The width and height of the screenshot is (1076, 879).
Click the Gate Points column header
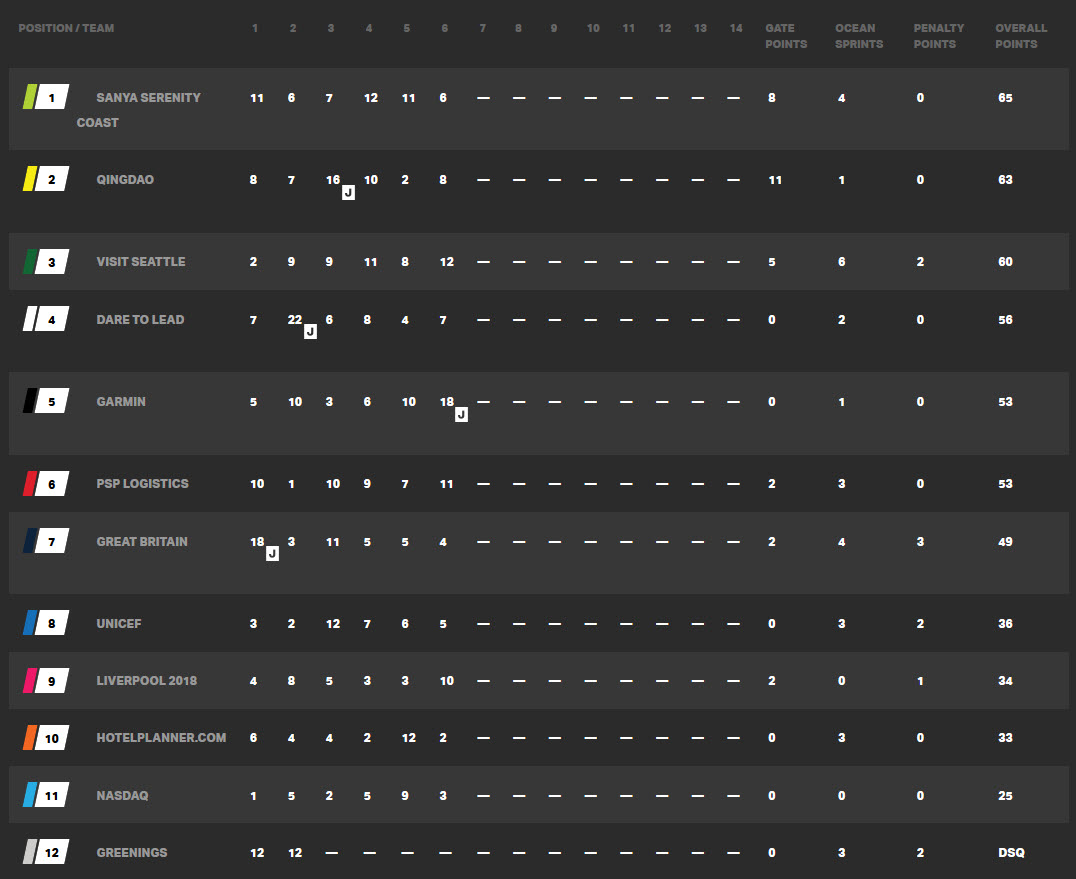pyautogui.click(x=786, y=36)
